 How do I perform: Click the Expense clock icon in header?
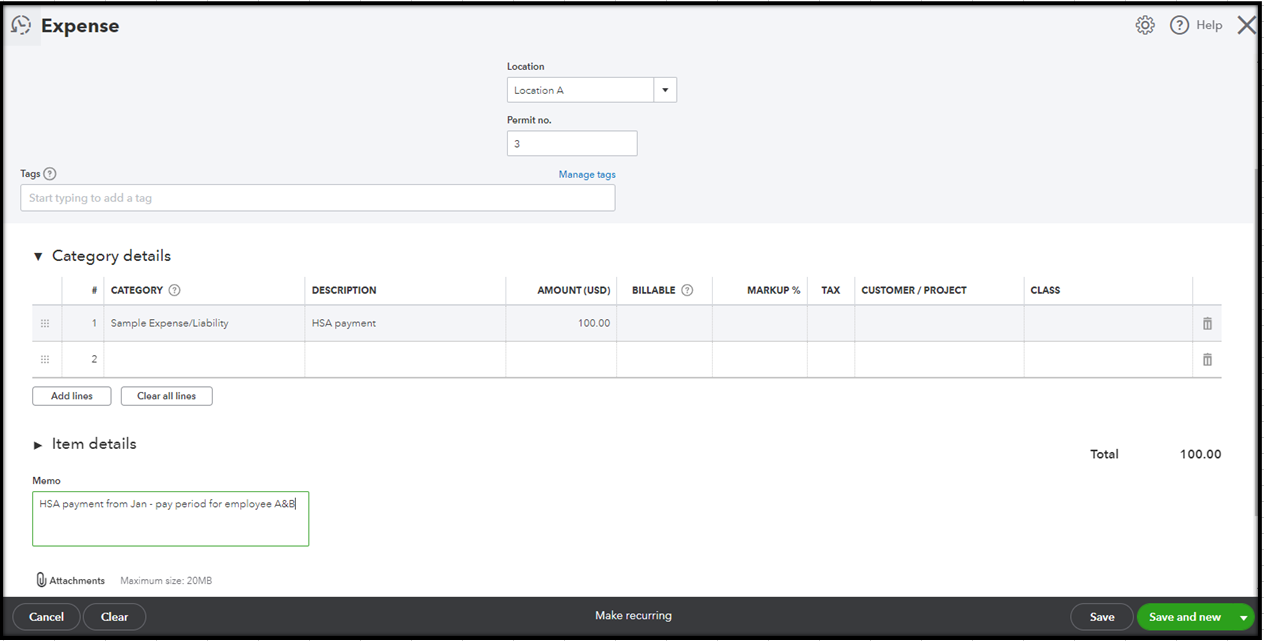tap(21, 24)
